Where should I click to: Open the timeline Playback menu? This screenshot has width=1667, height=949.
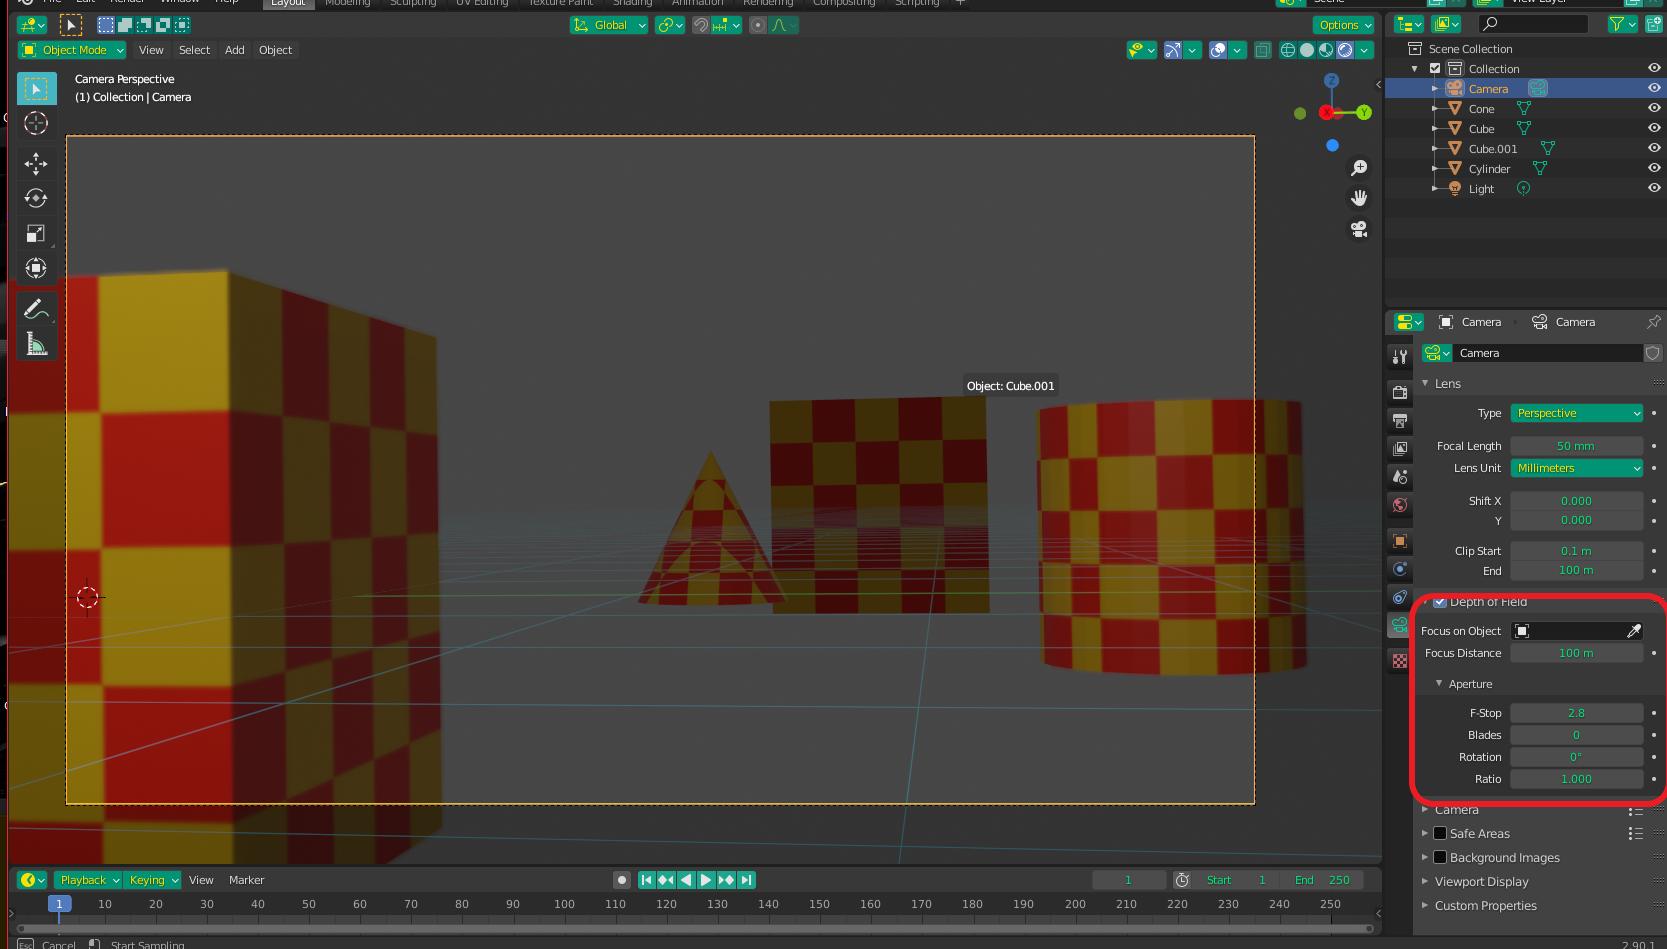[x=88, y=880]
